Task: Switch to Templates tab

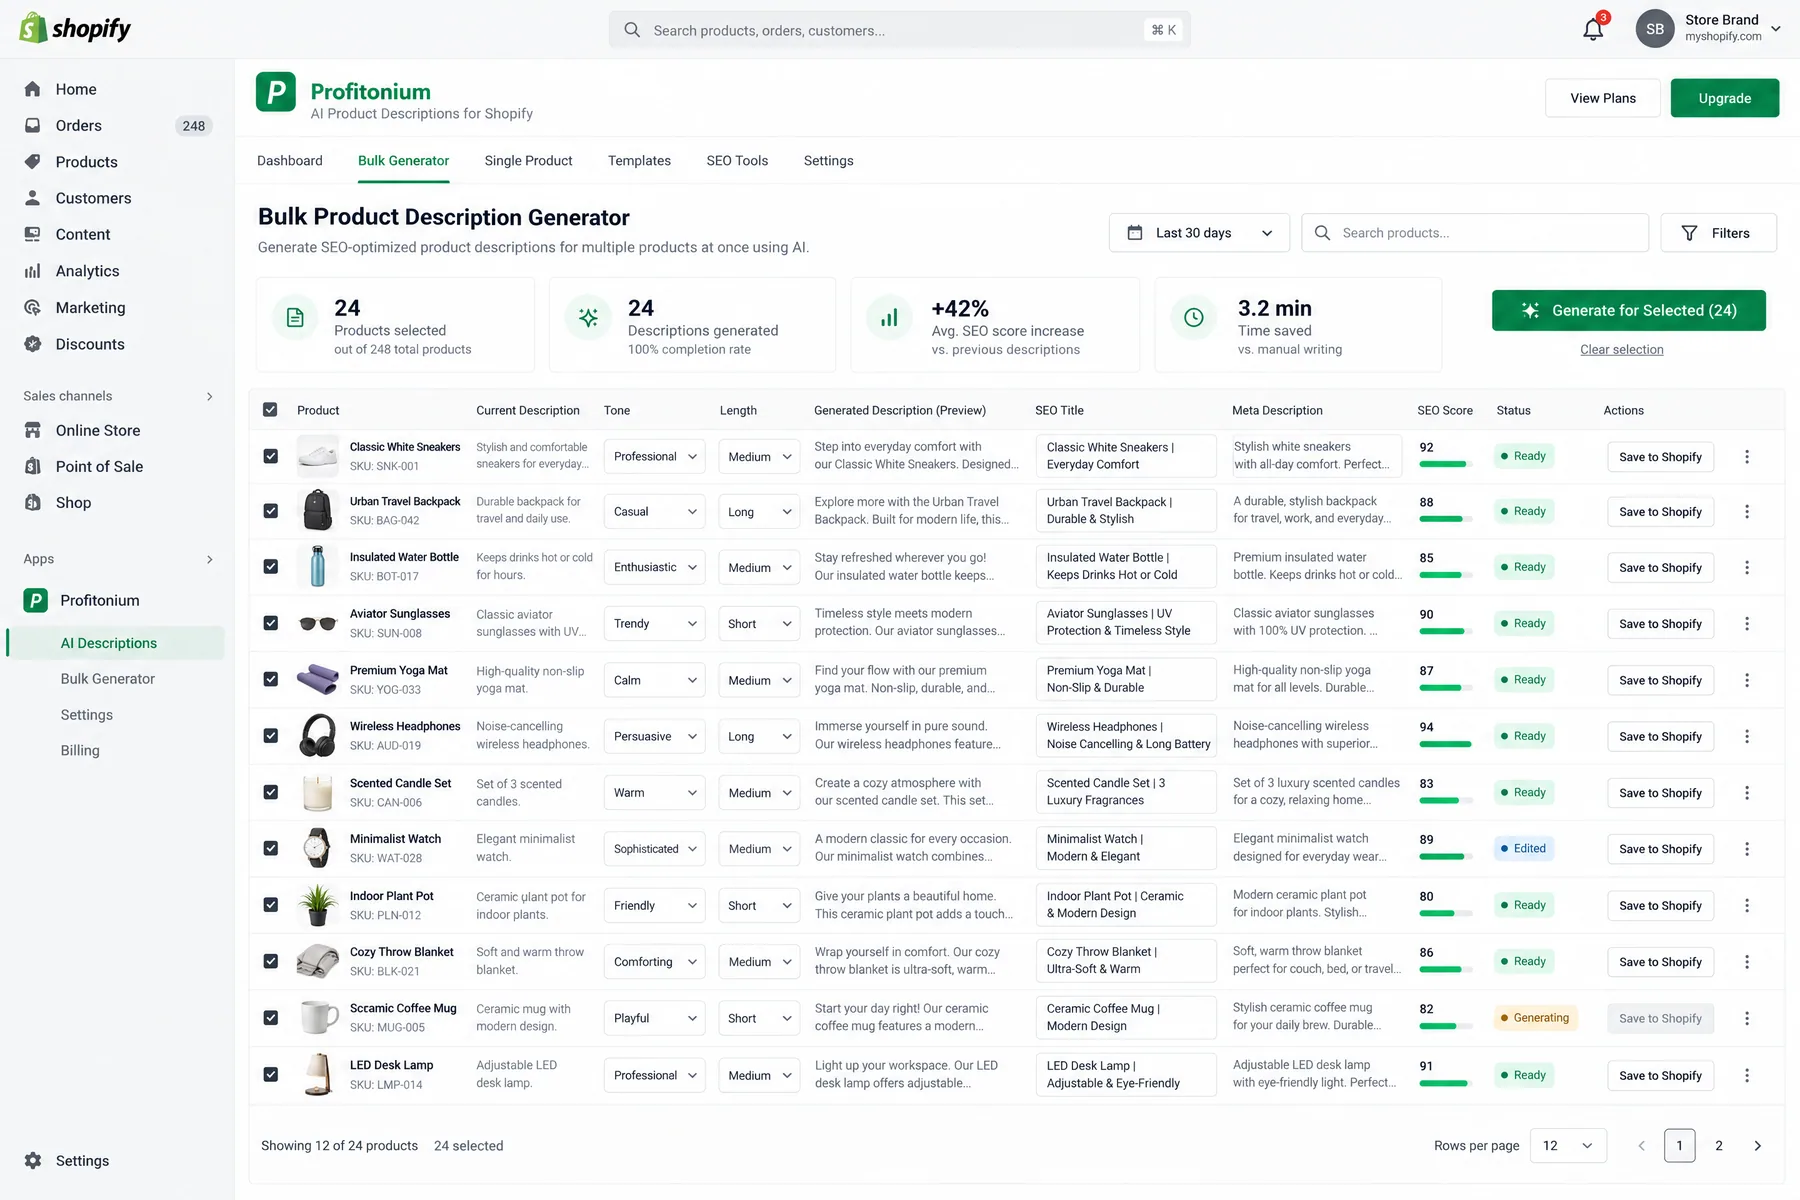Action: (x=639, y=161)
